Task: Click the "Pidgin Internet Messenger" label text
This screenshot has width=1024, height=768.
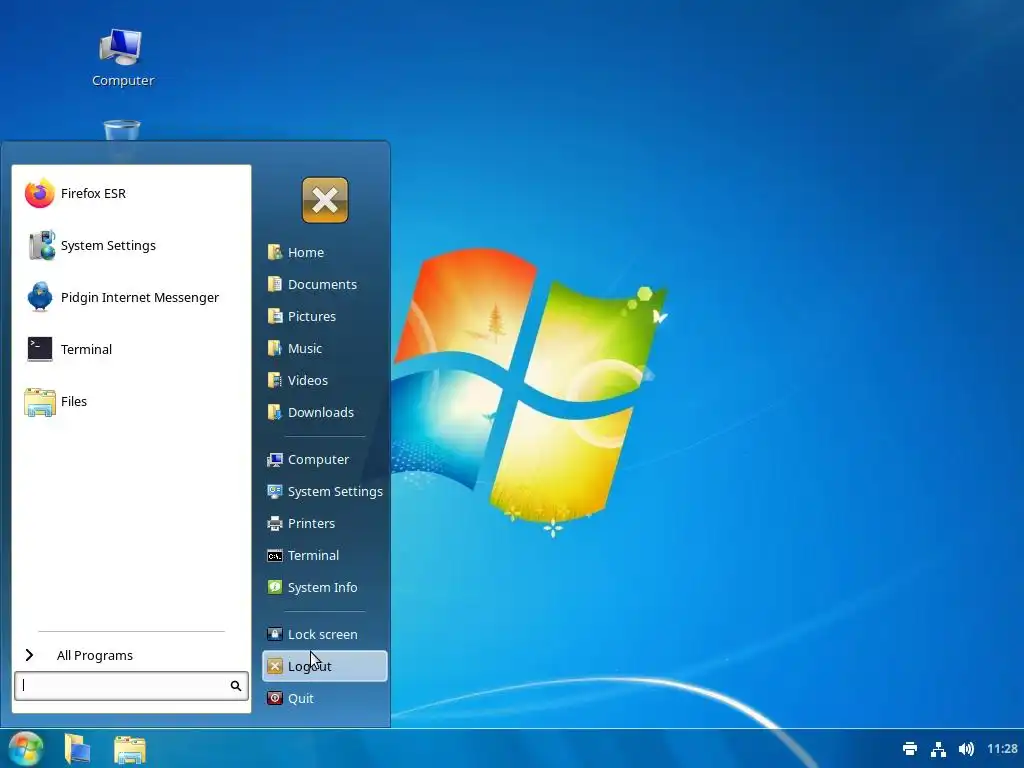Action: tap(140, 297)
